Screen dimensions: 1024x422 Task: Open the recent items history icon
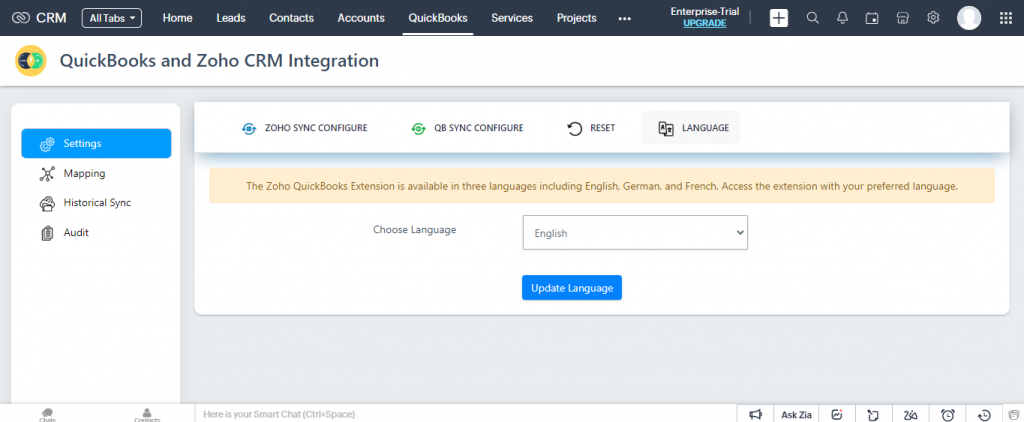[x=984, y=414]
